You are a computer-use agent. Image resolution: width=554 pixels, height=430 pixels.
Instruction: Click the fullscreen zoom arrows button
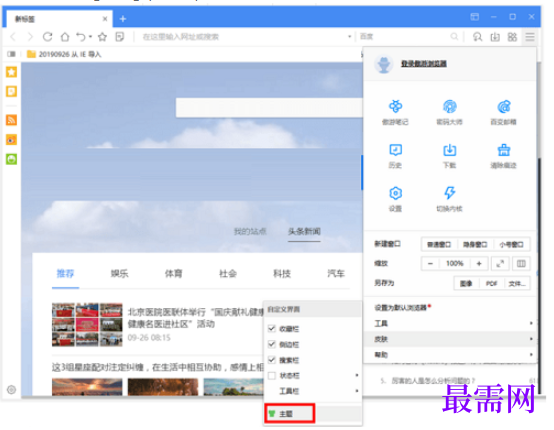[x=500, y=264]
